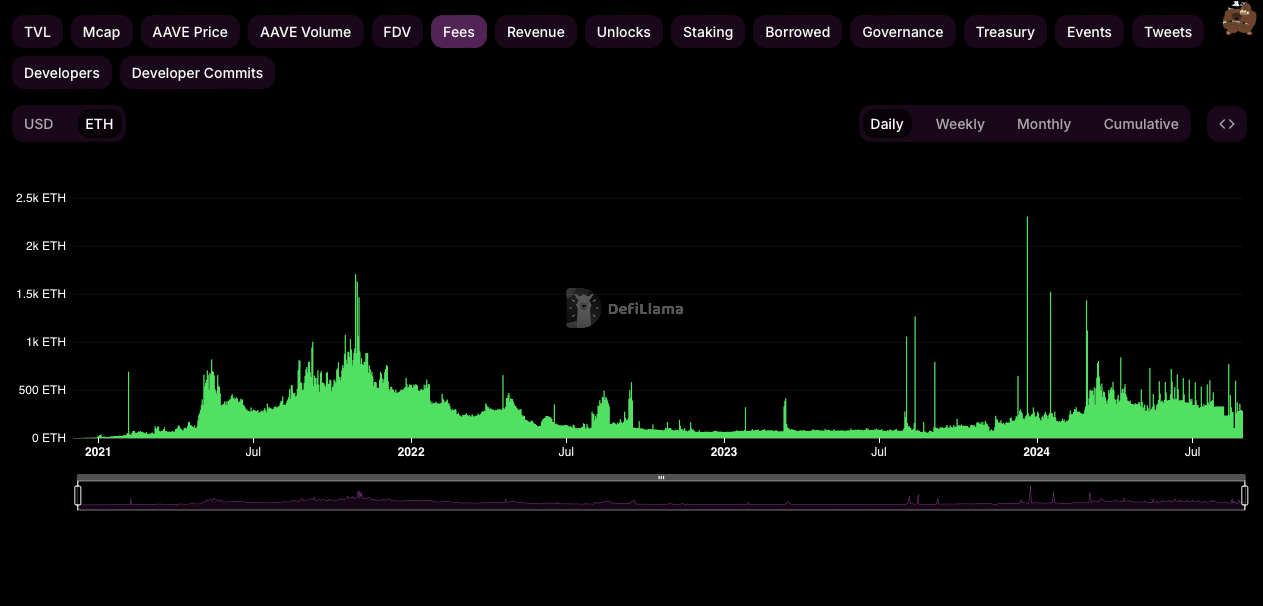The height and width of the screenshot is (606, 1263).
Task: Select the Daily interval
Action: (886, 124)
